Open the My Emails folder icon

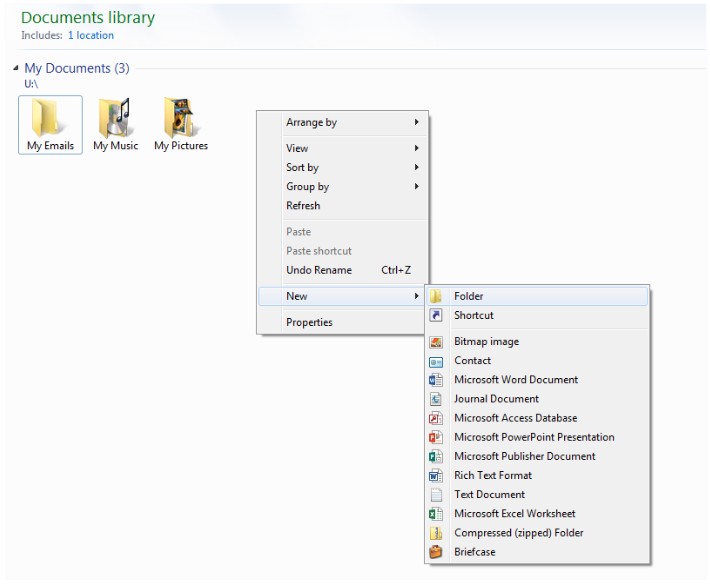click(x=50, y=119)
